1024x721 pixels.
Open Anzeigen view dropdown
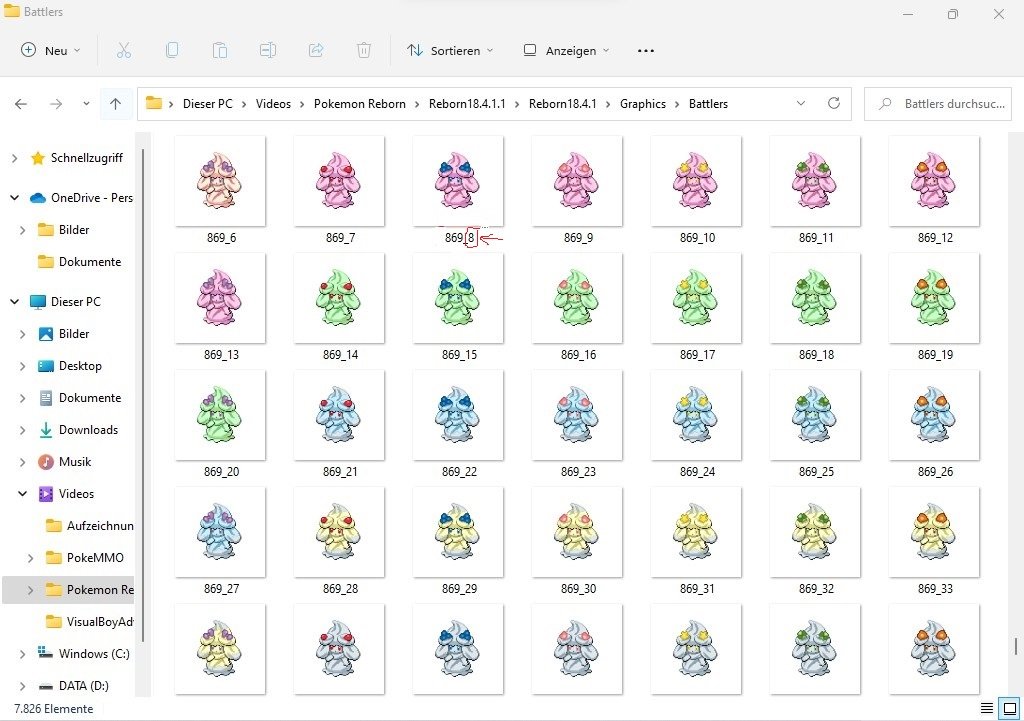567,50
